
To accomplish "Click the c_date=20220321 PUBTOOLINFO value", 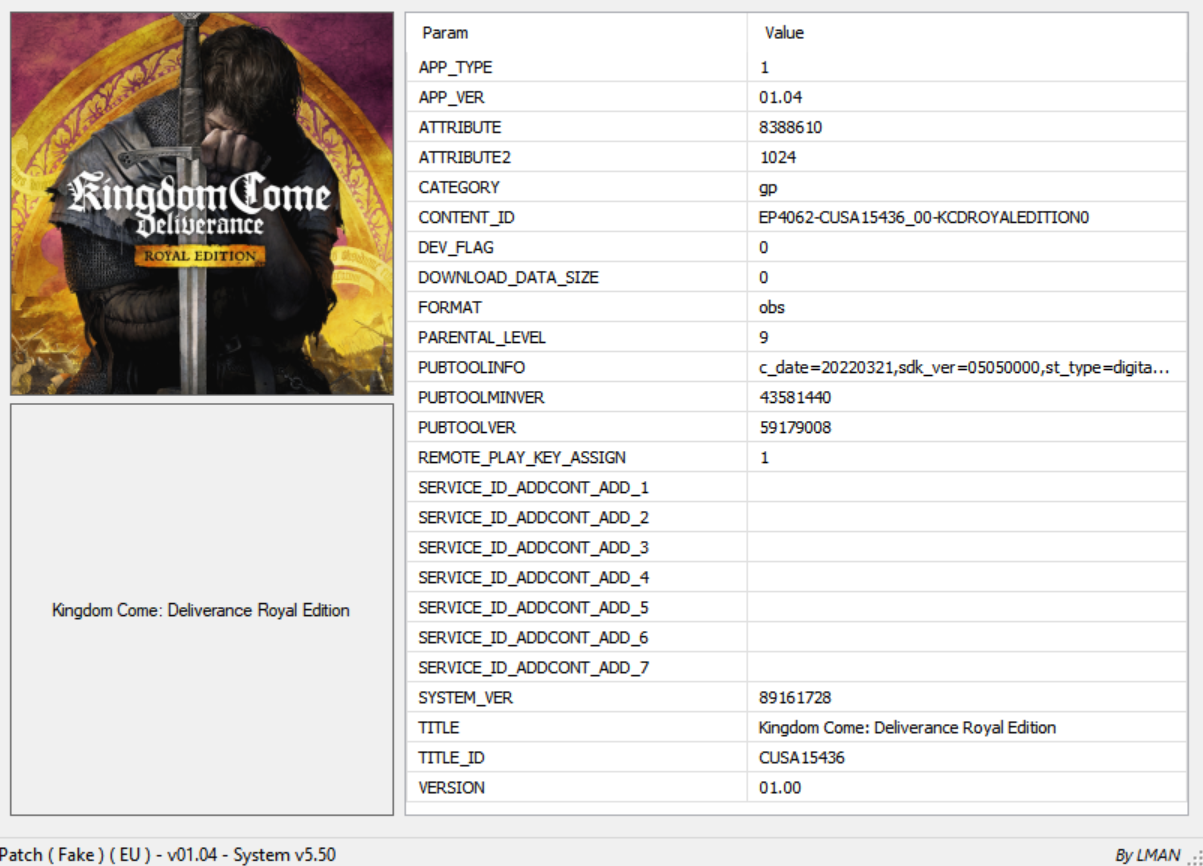I will point(965,367).
